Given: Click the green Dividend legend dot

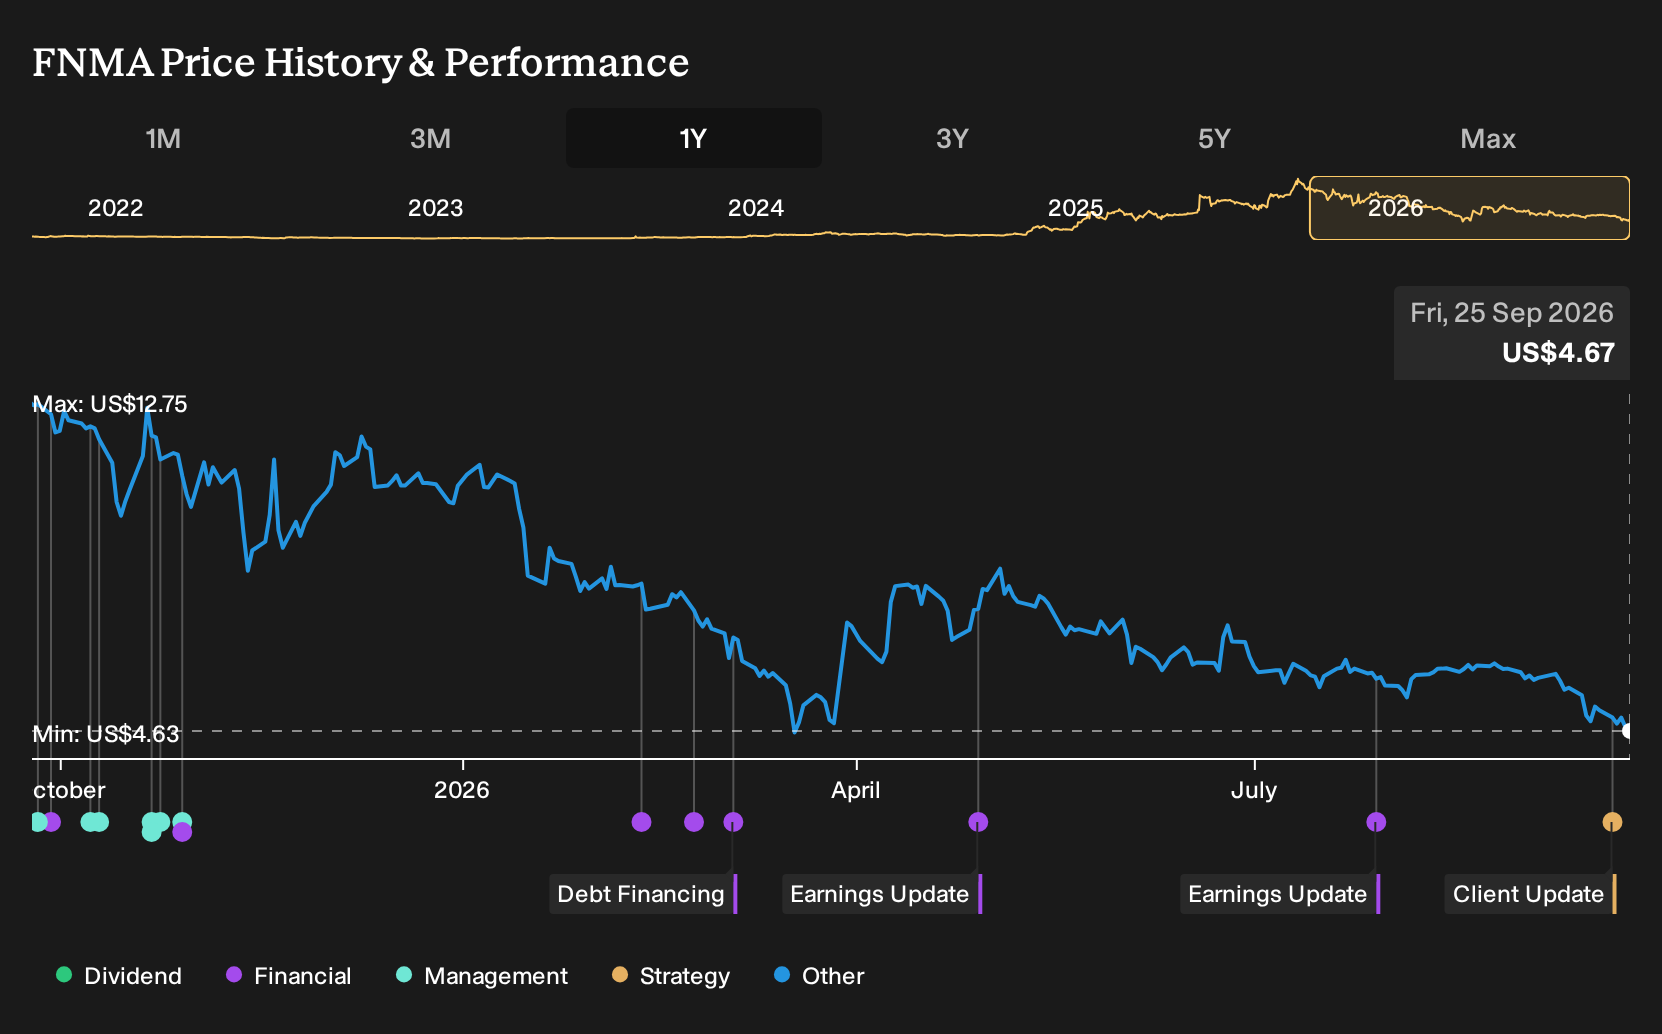Looking at the screenshot, I should tap(64, 975).
